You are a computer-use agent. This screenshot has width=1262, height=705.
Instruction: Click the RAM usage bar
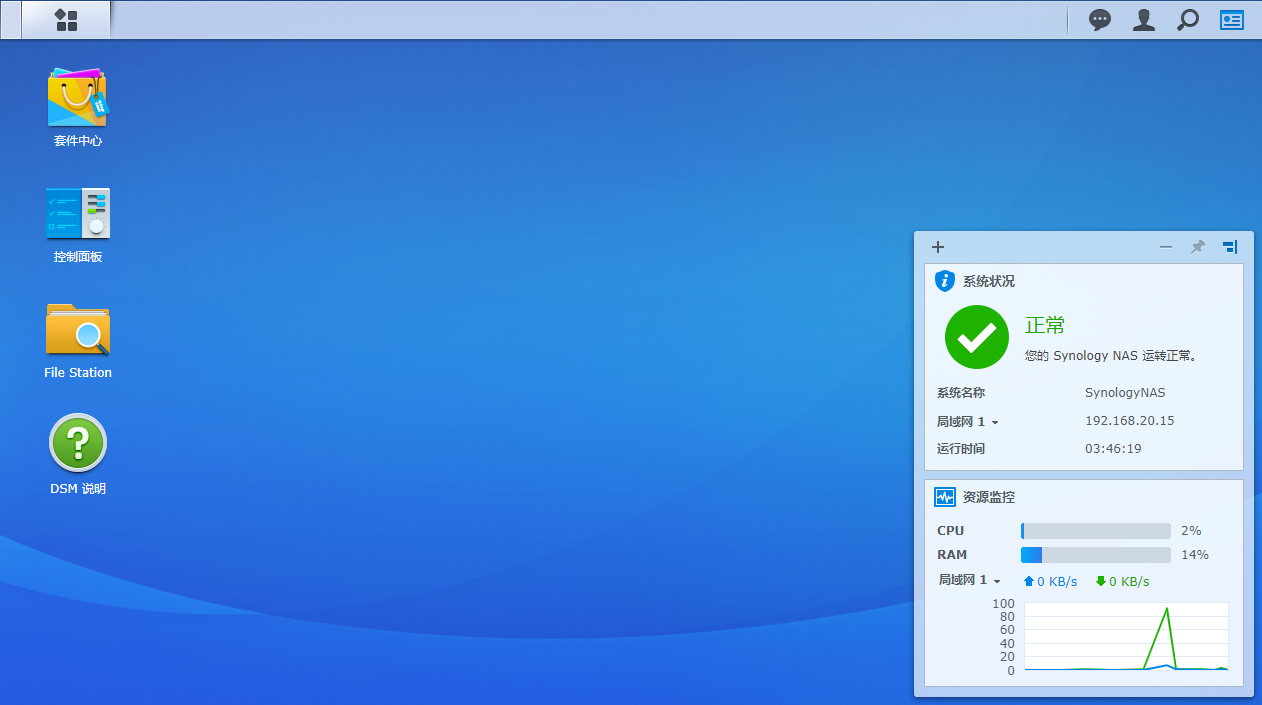[x=1096, y=555]
